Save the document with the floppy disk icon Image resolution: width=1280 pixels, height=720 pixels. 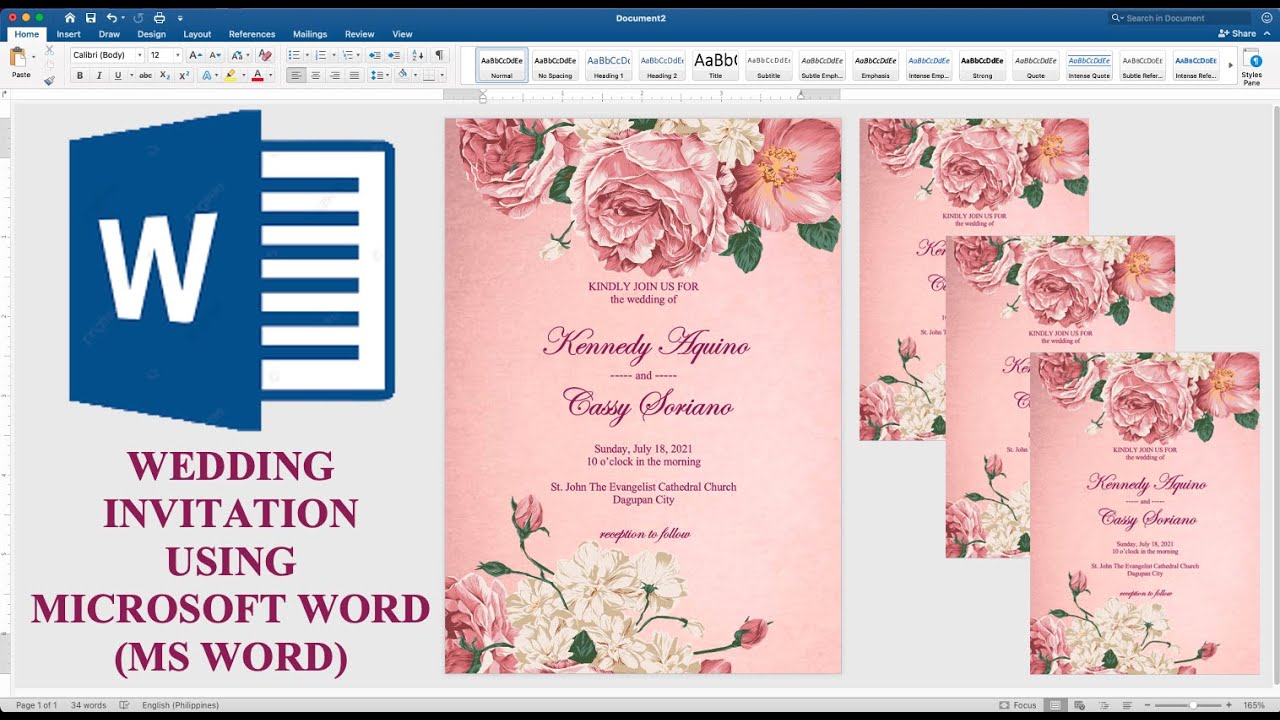(x=91, y=18)
